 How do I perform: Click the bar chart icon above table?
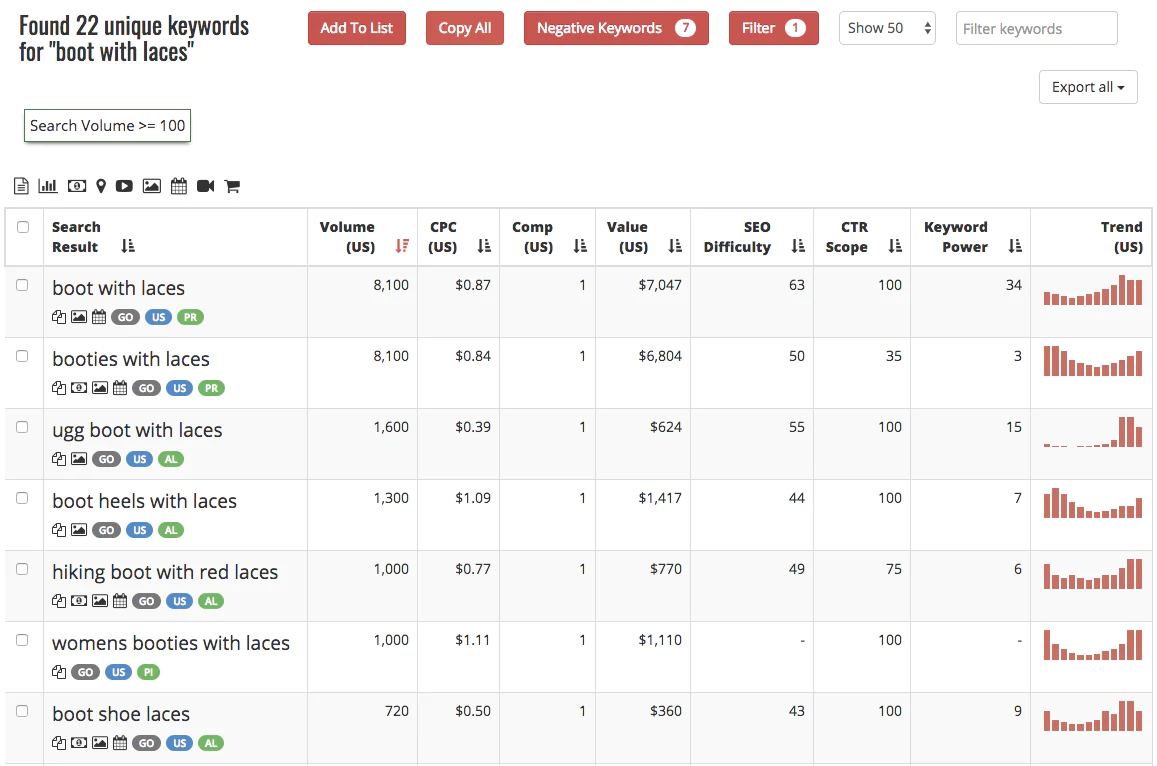point(48,186)
